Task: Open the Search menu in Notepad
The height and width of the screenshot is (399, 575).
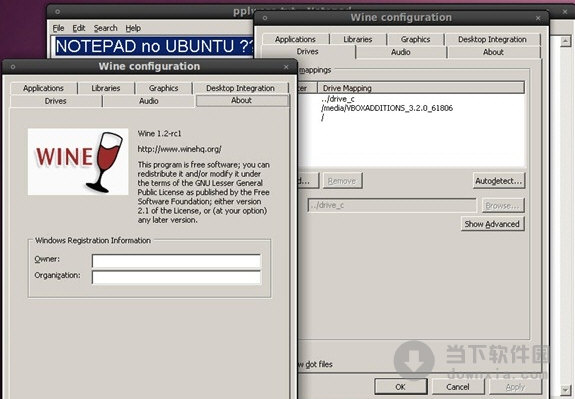Action: point(106,28)
